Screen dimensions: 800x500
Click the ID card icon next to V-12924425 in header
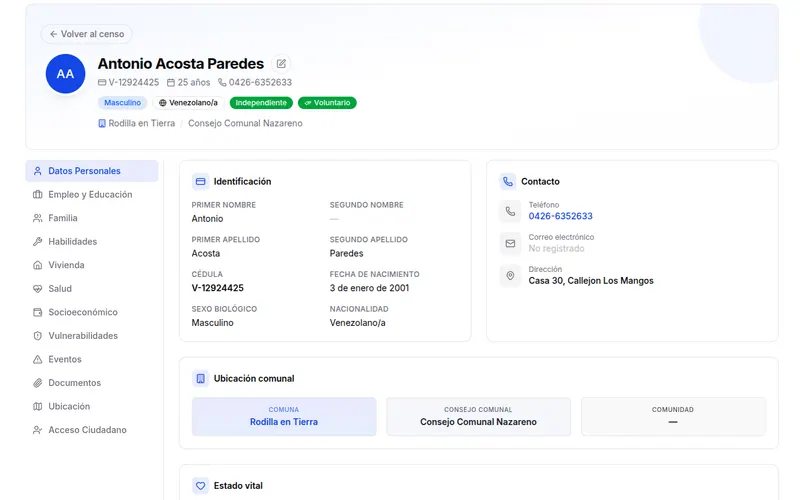(x=102, y=82)
